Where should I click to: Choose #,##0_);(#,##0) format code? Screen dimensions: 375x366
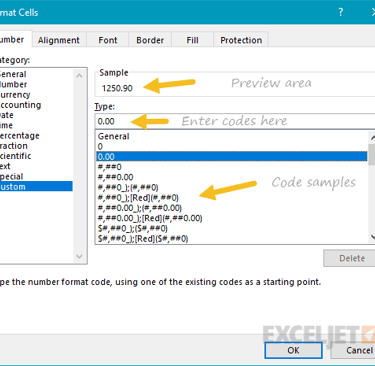coord(232,187)
